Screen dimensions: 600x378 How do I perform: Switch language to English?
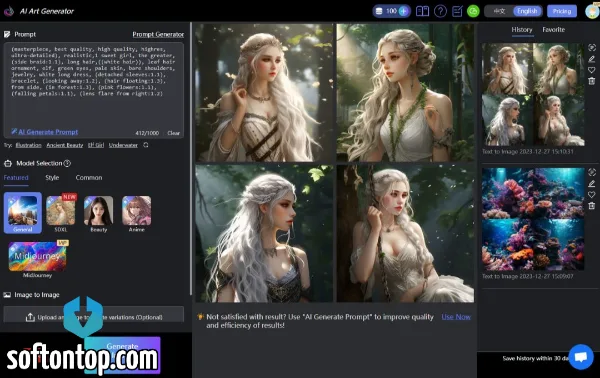point(527,11)
